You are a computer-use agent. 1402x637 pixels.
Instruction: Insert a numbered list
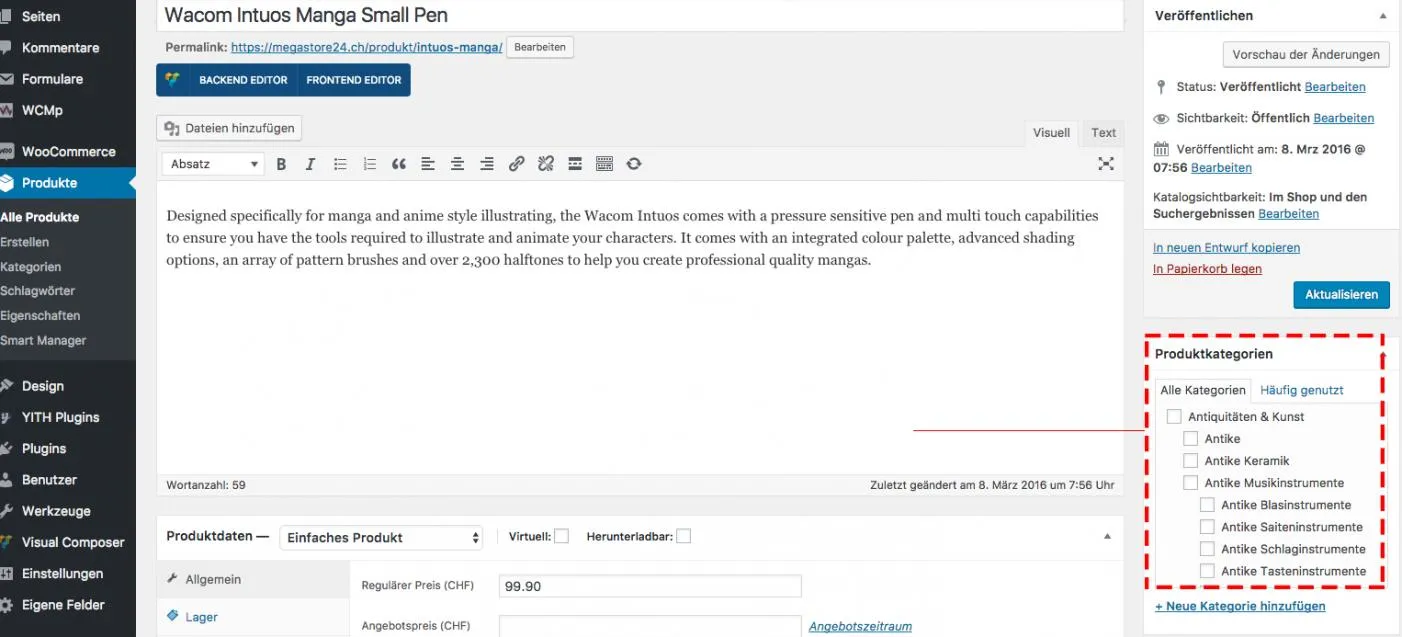369,164
